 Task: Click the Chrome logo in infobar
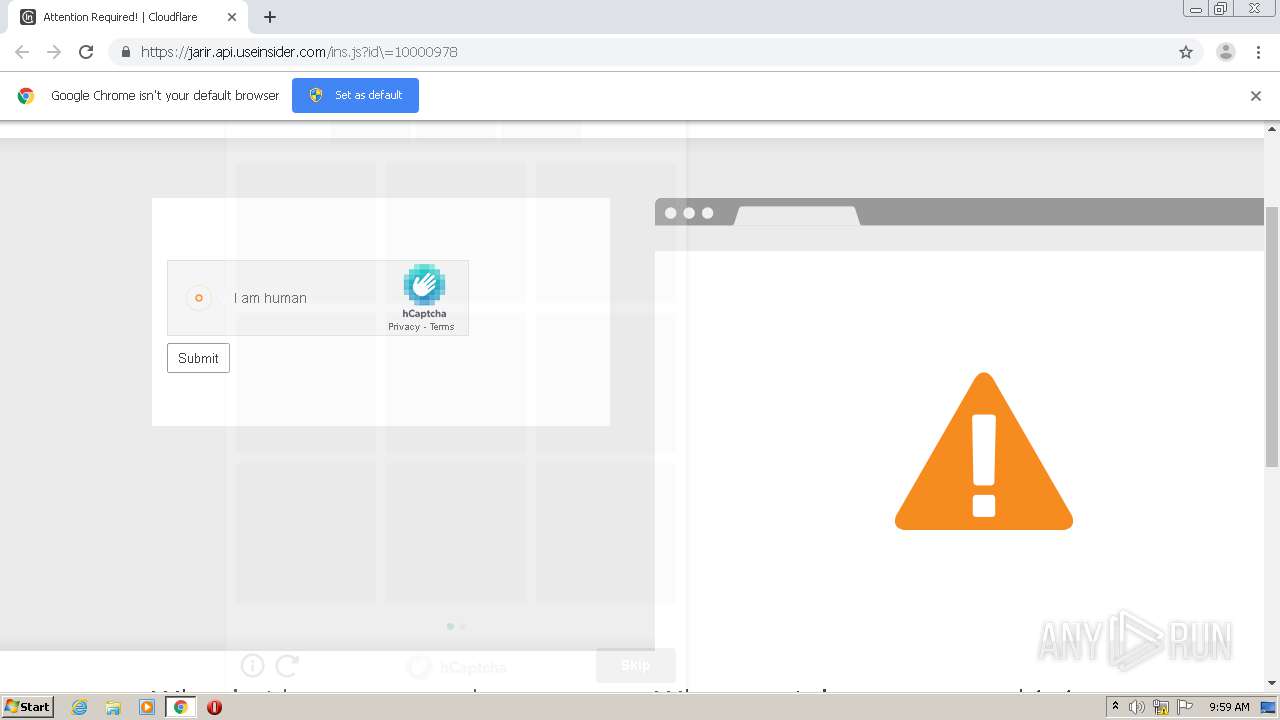click(26, 96)
